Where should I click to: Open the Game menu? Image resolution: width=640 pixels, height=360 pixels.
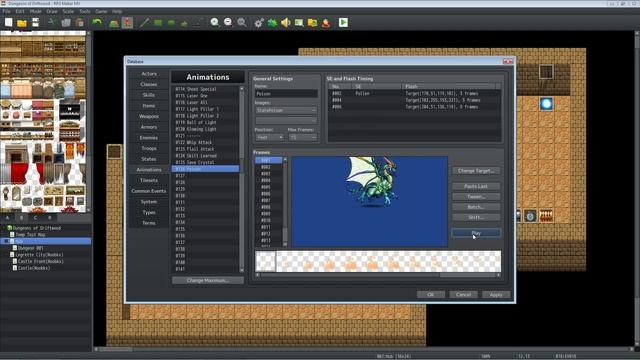coord(101,11)
